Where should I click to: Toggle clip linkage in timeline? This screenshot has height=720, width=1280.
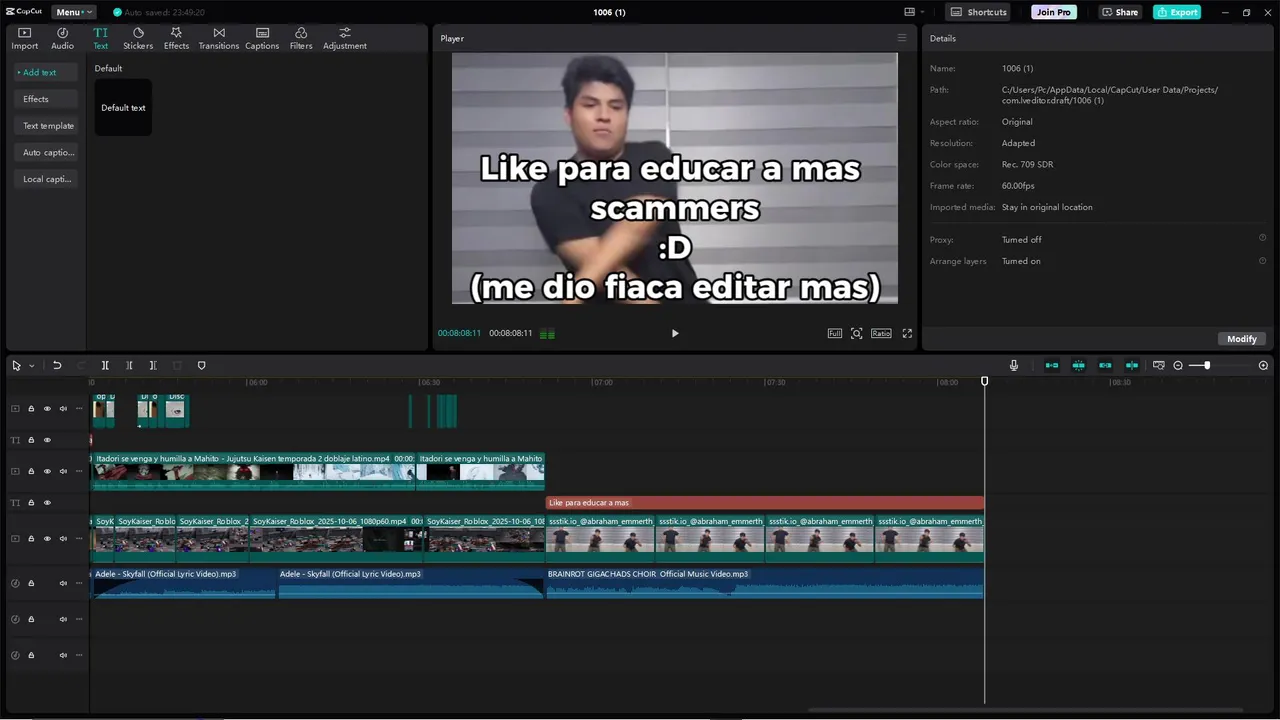click(x=1105, y=365)
